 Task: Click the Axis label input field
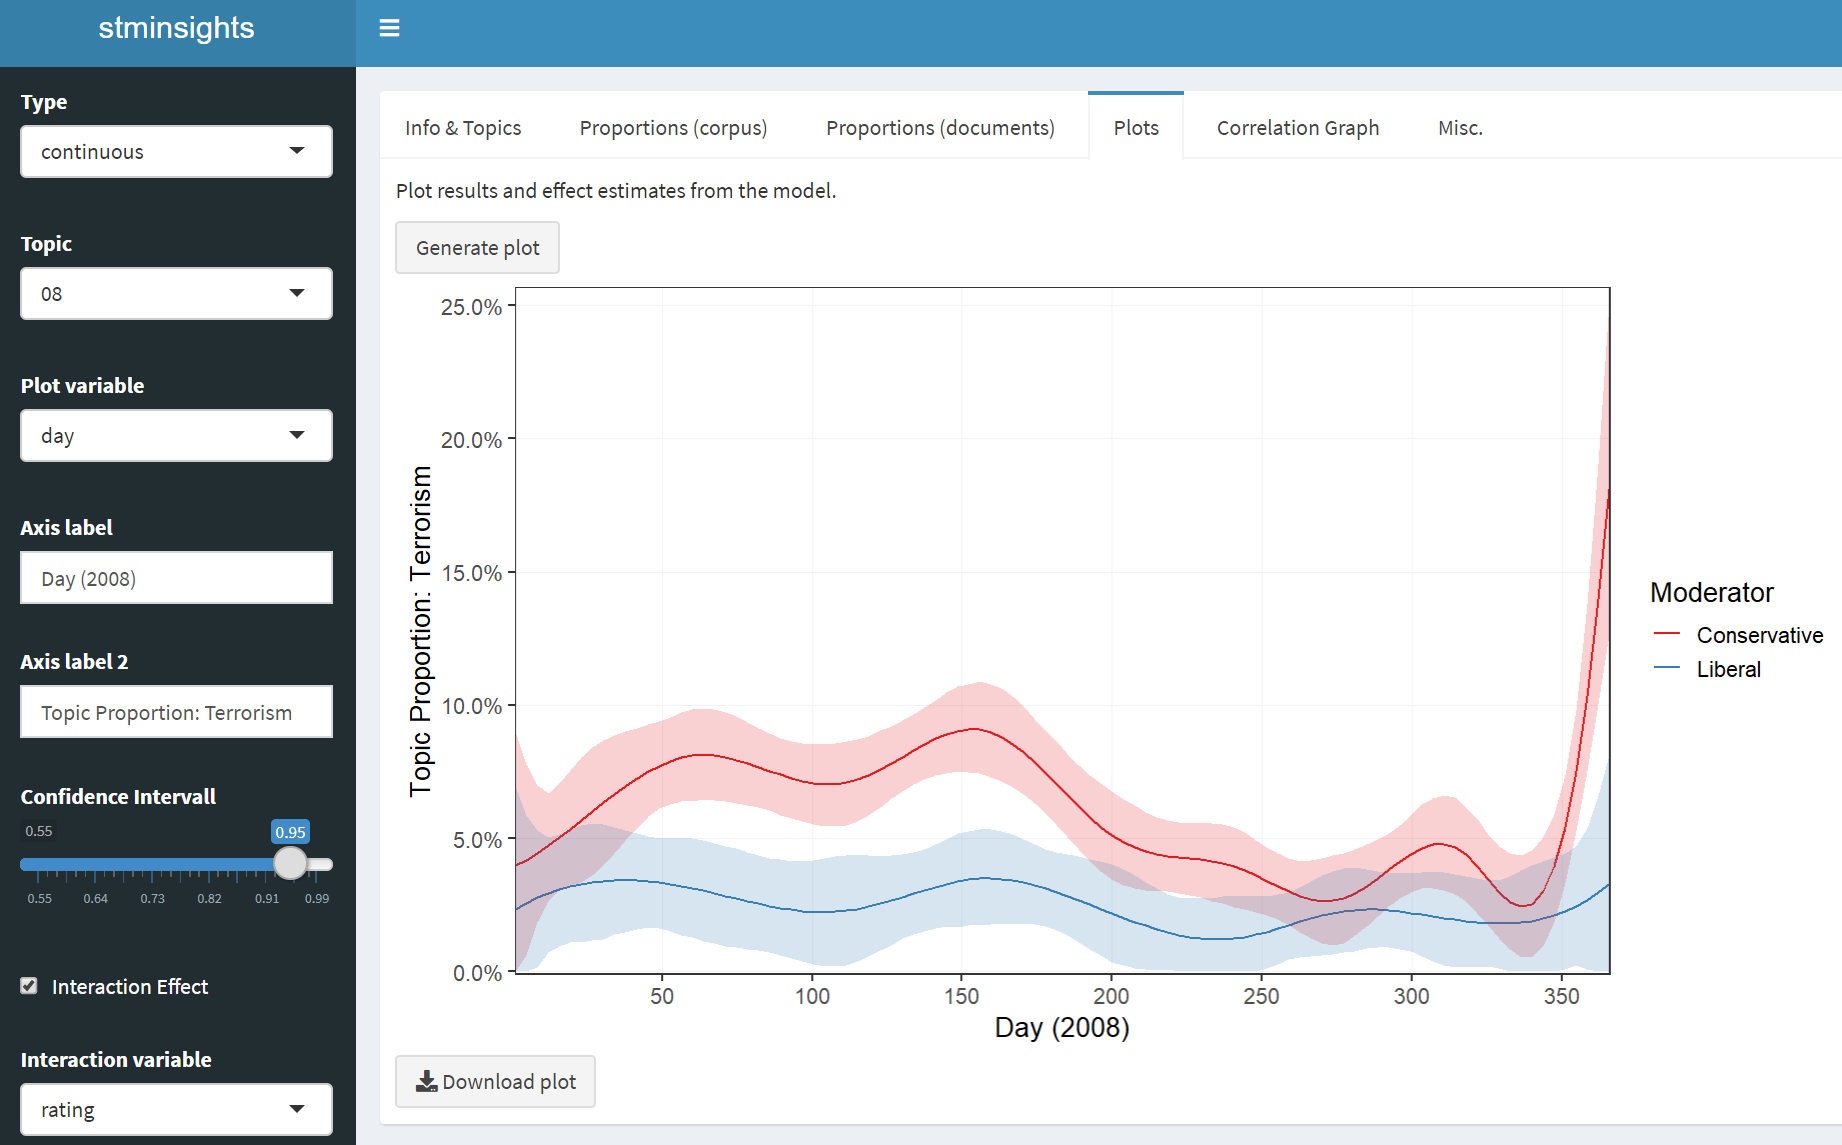(x=176, y=578)
